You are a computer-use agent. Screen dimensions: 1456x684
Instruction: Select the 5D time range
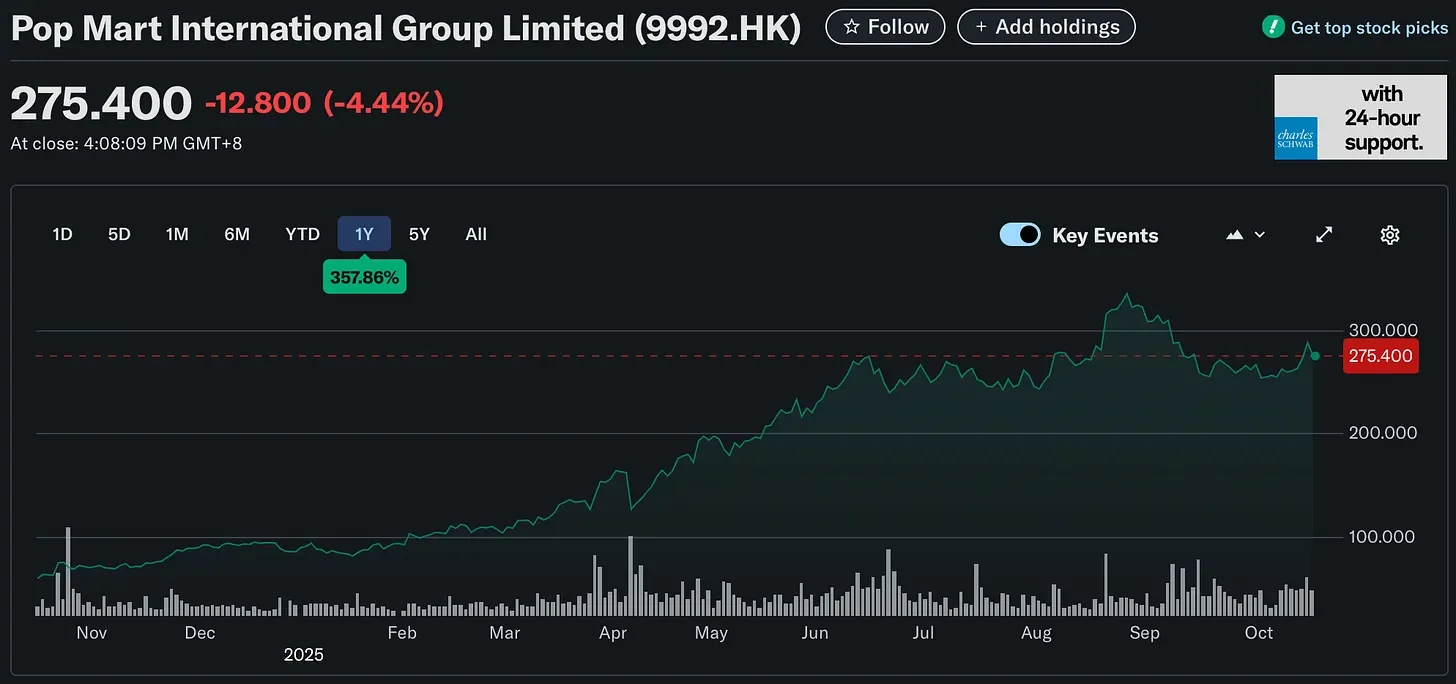click(x=119, y=234)
